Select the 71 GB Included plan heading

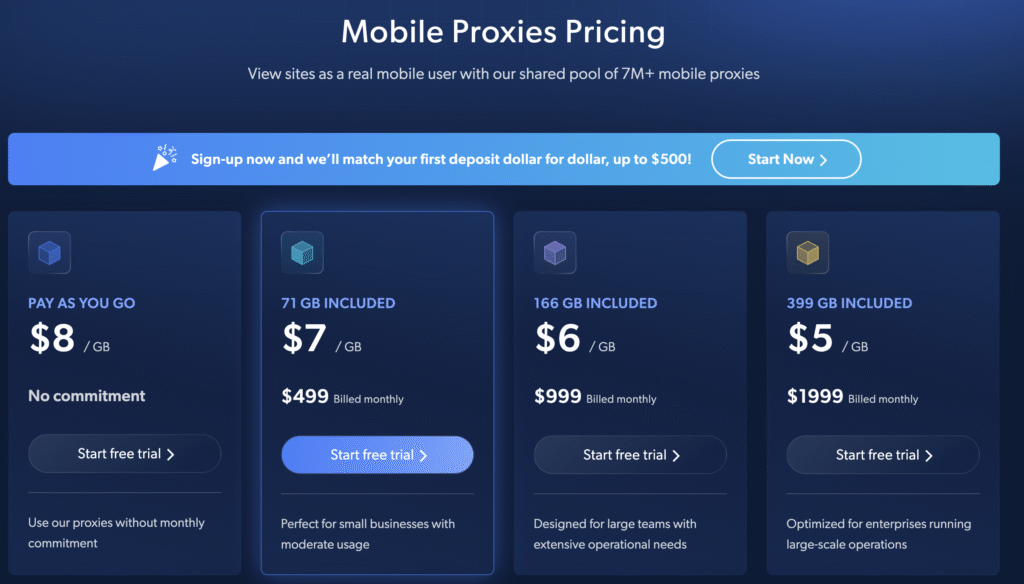[x=338, y=303]
